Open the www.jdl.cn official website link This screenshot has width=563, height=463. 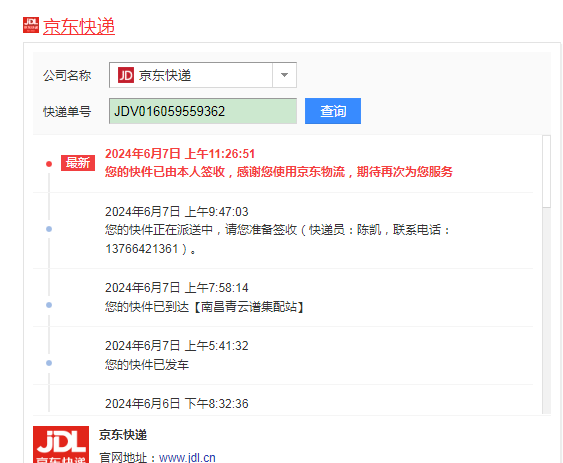187,457
